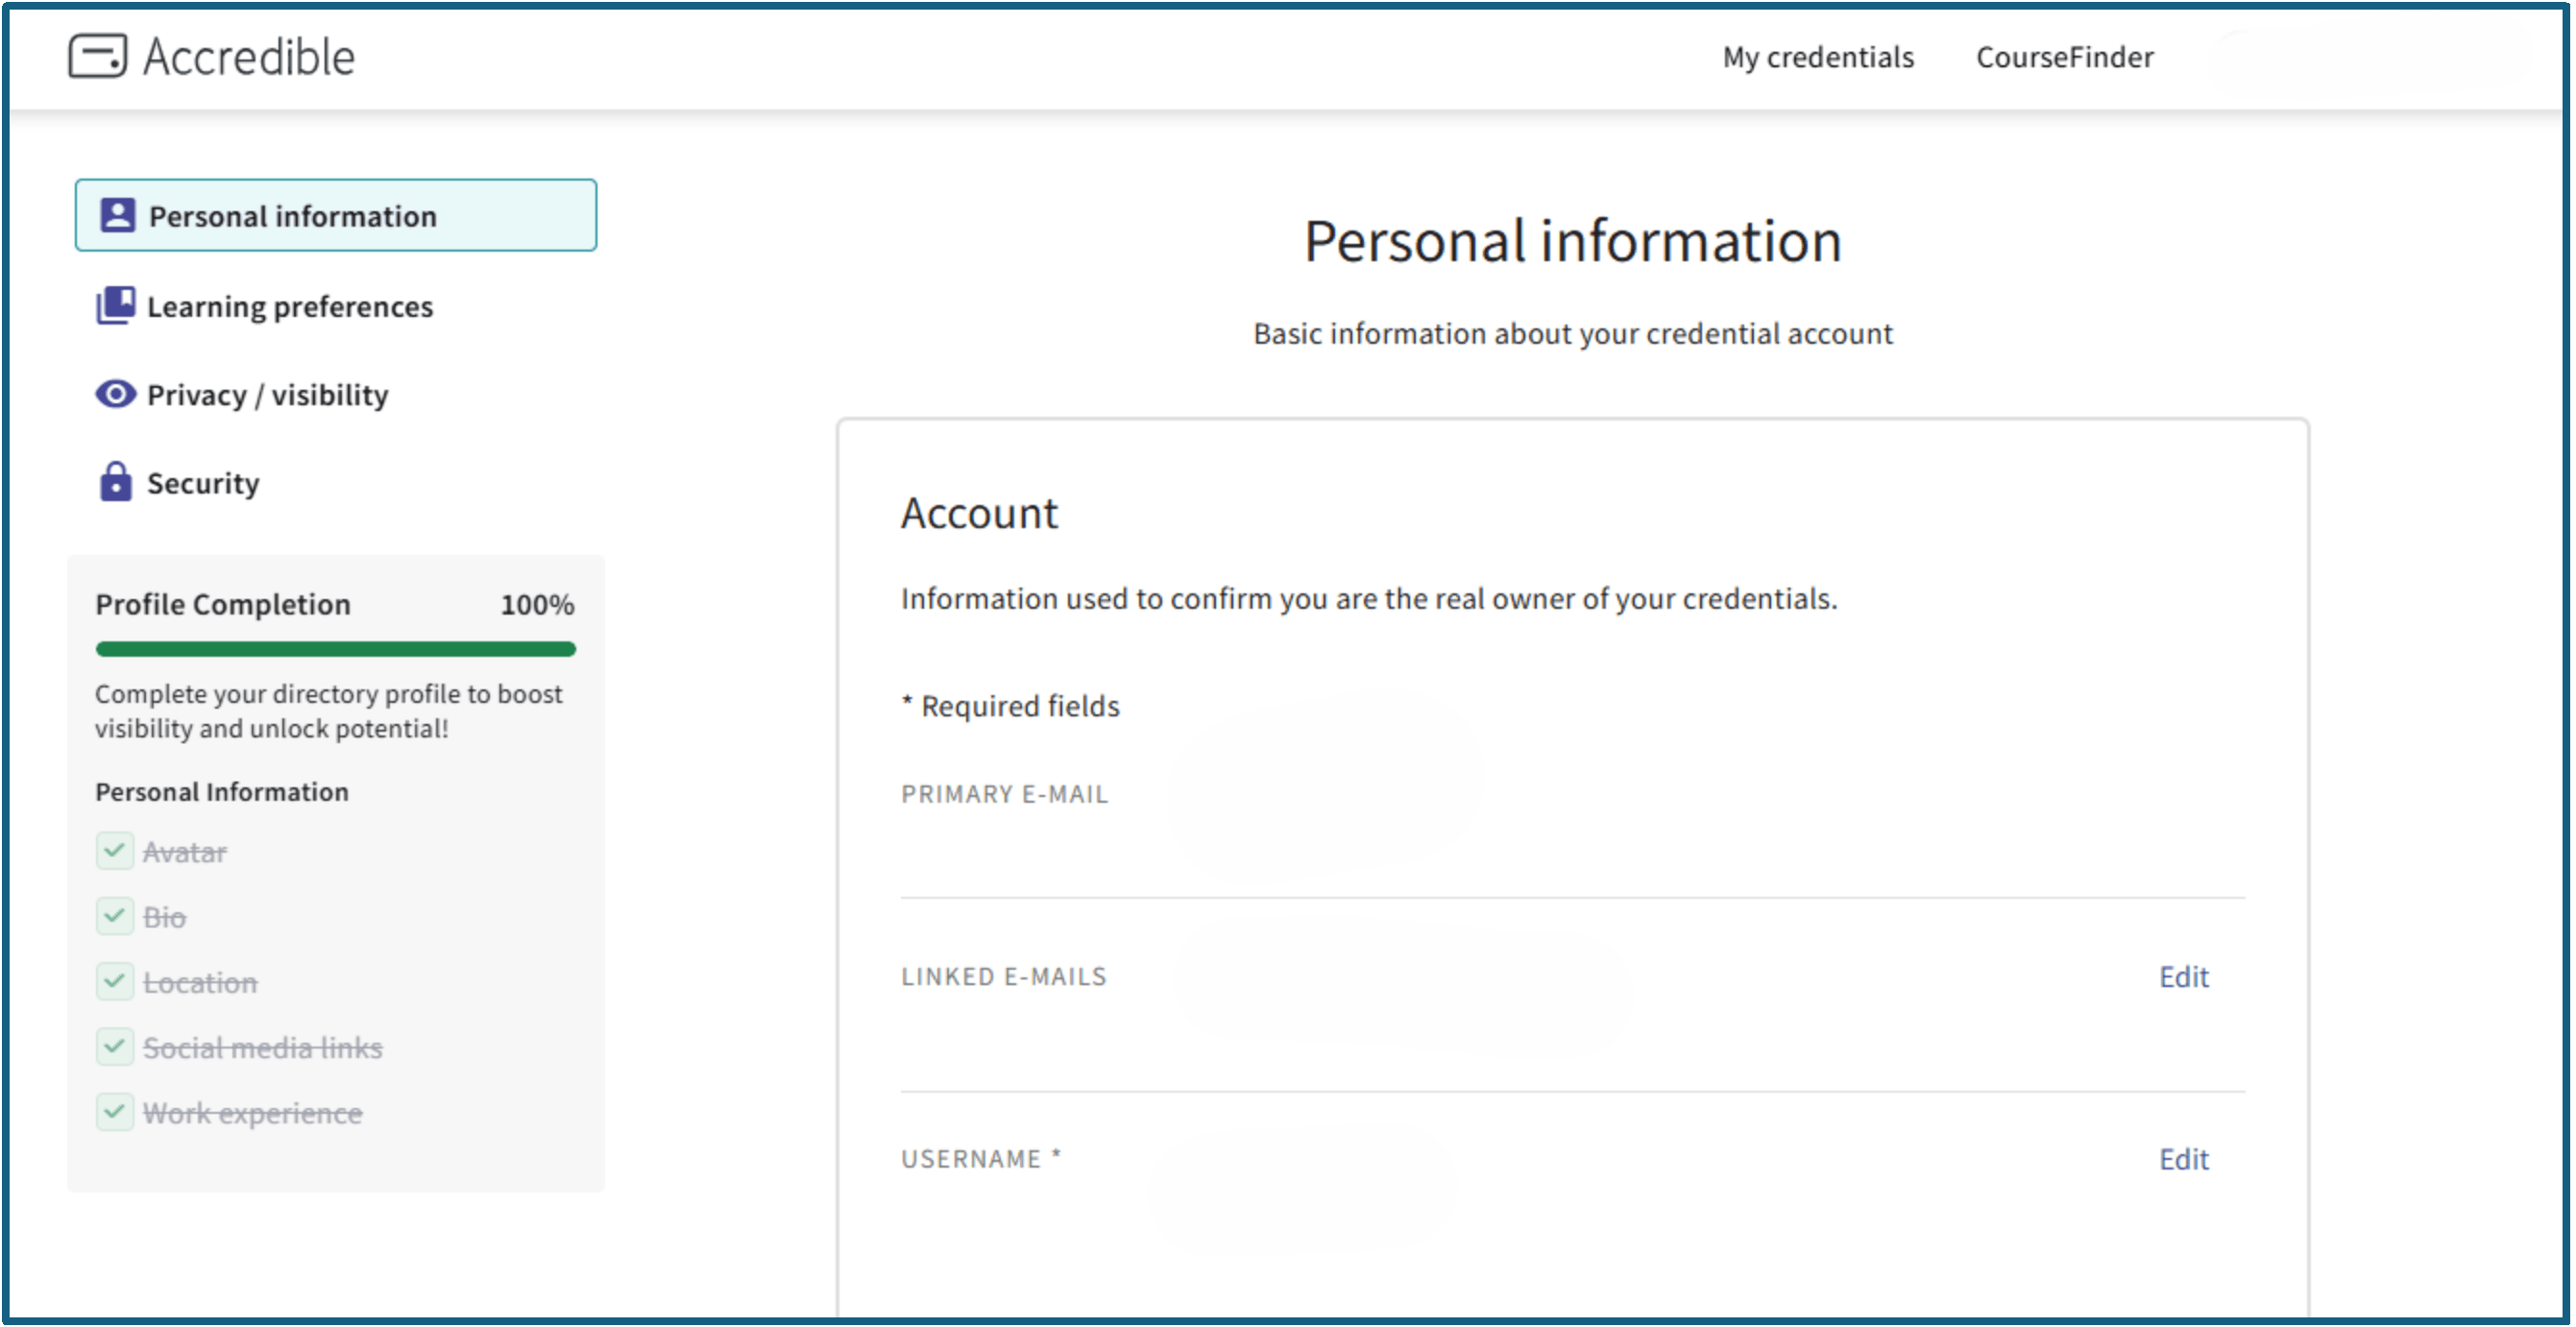The width and height of the screenshot is (2576, 1327).
Task: Click the Personal information person icon
Action: pyautogui.click(x=117, y=215)
